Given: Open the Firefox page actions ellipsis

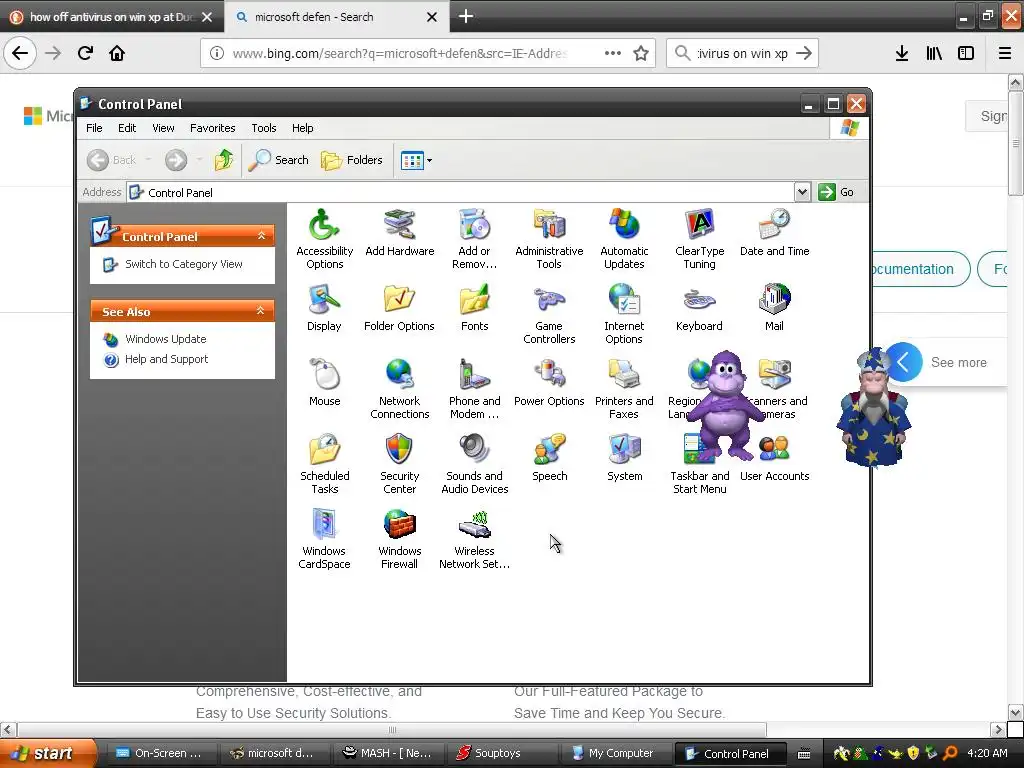Looking at the screenshot, I should 613,53.
